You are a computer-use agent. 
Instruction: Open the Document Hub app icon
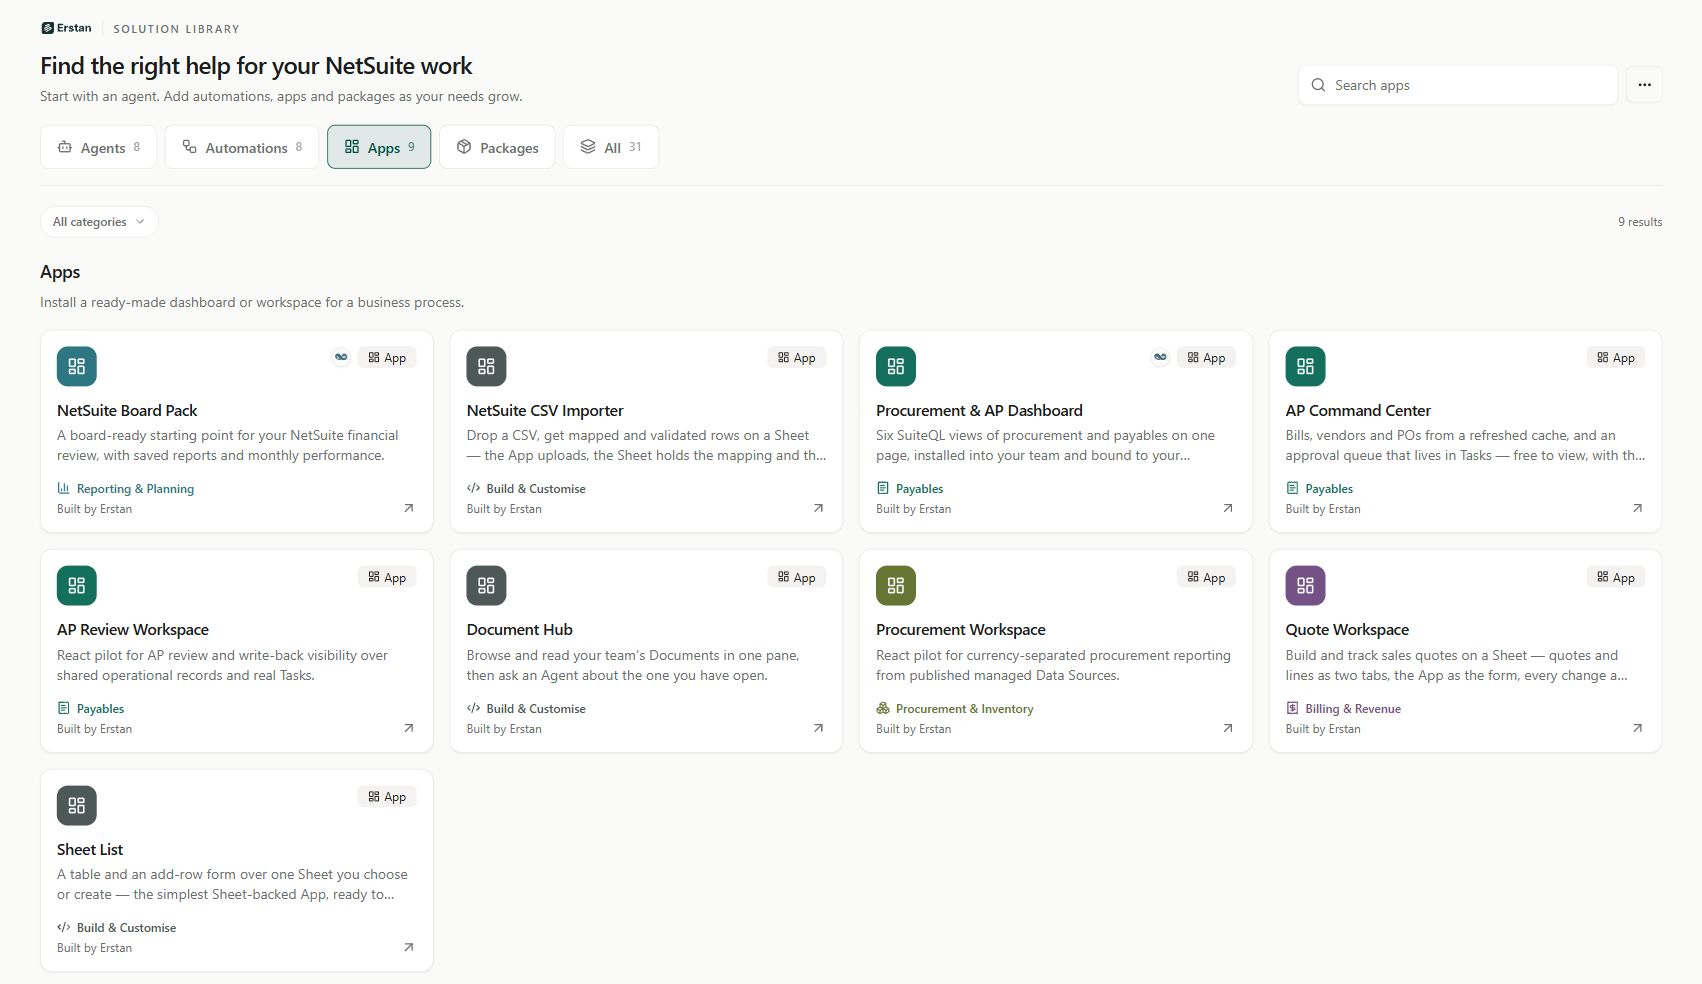[486, 585]
